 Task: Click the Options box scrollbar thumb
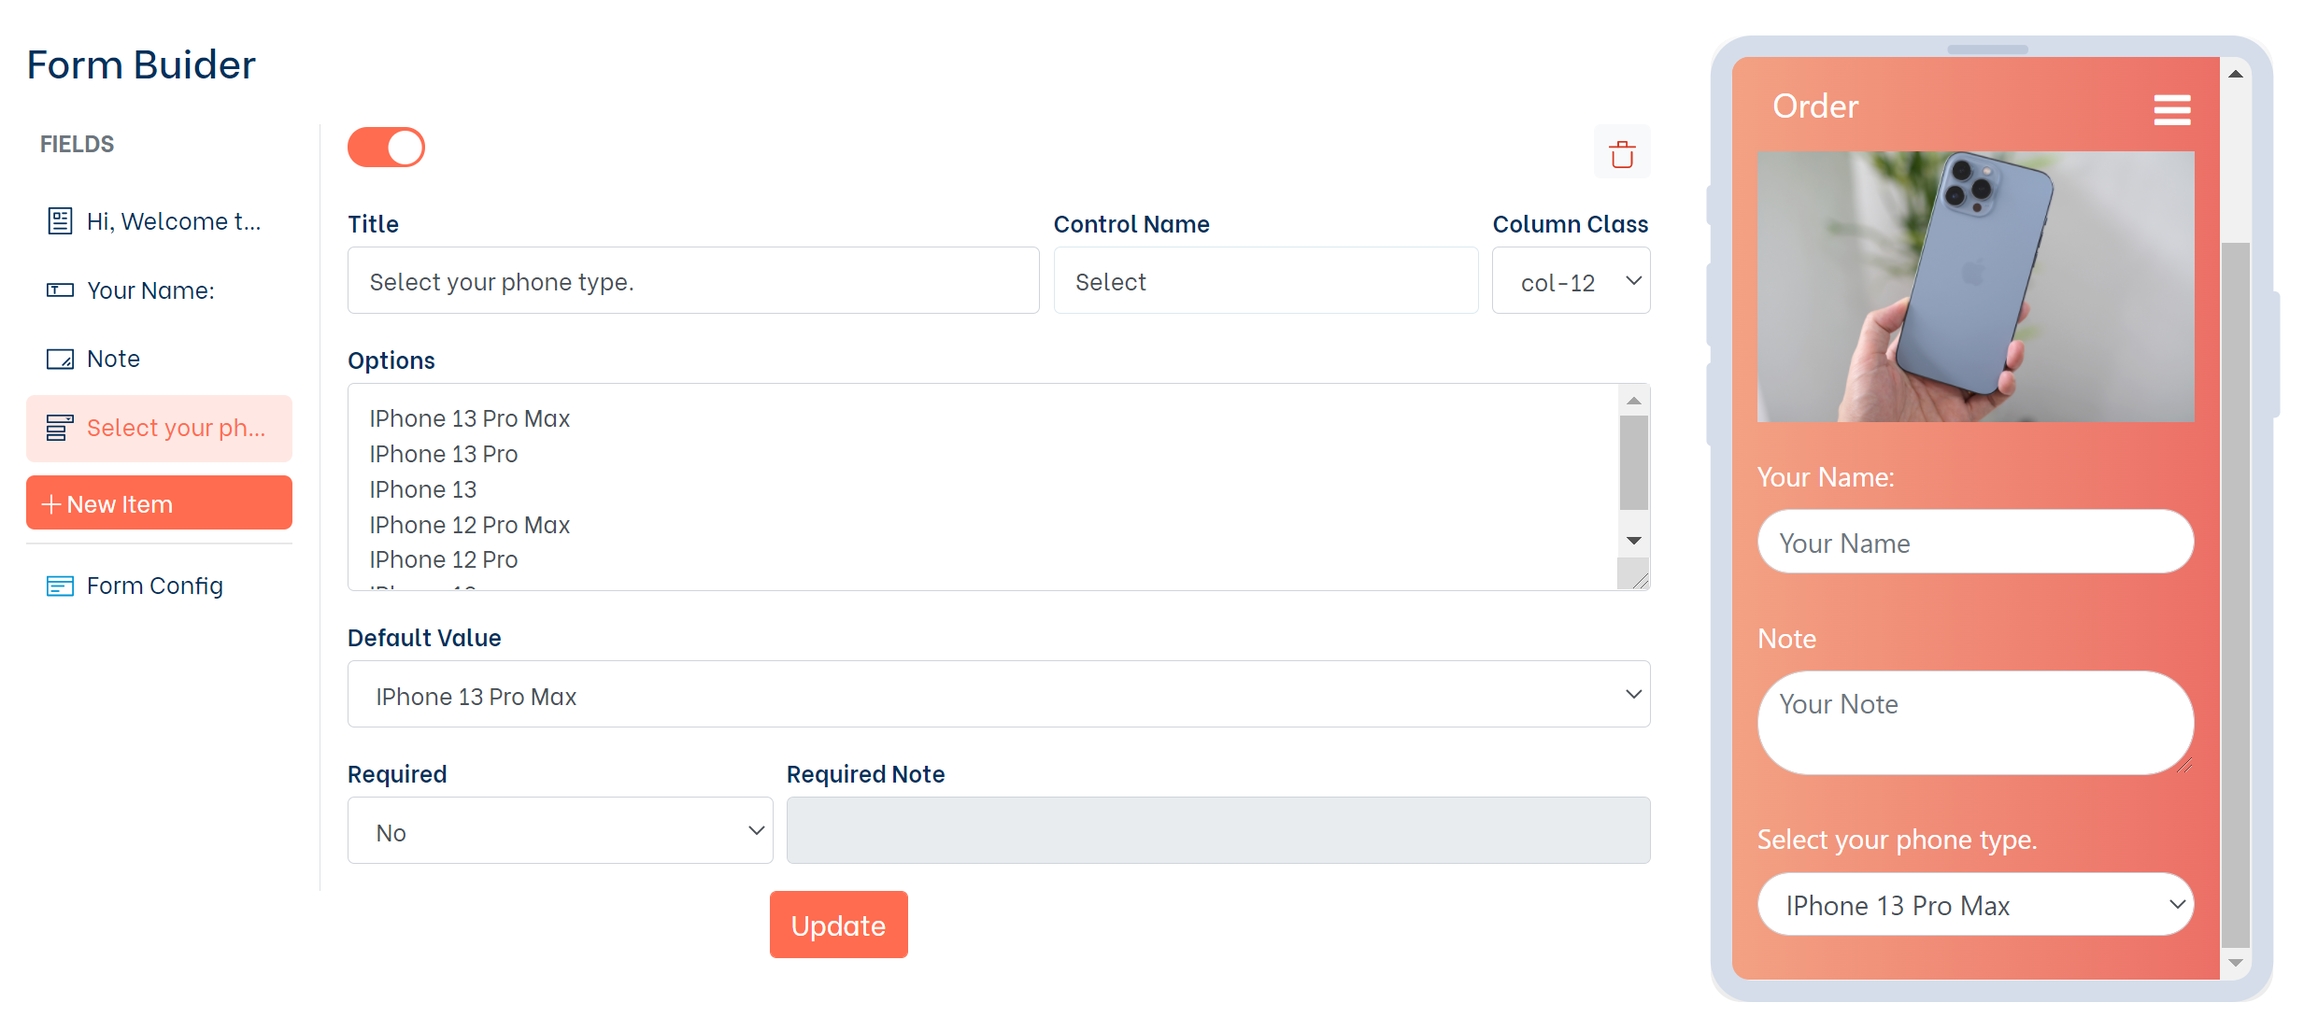tap(1633, 462)
